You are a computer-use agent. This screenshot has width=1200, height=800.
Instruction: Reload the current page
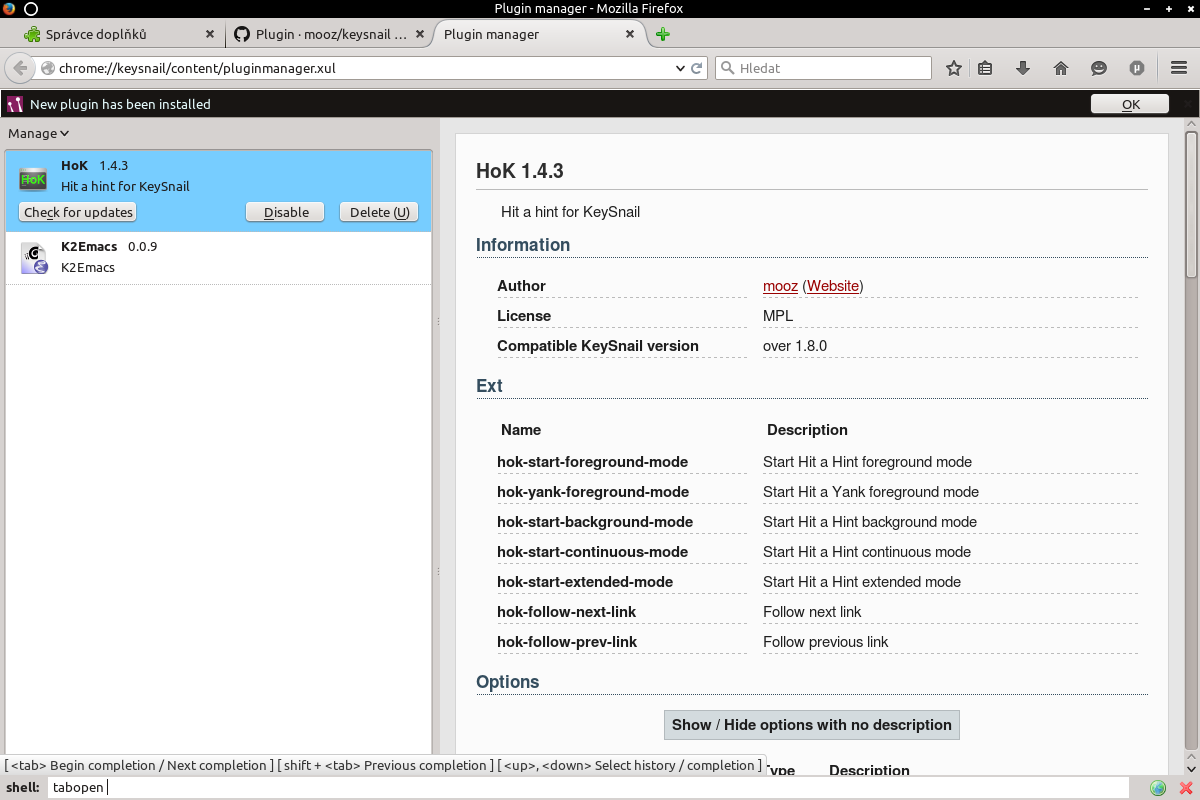click(698, 68)
